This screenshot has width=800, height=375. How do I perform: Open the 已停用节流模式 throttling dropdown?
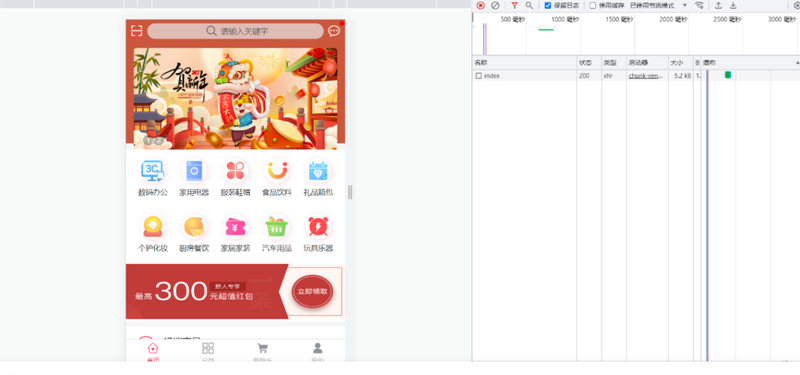point(658,6)
